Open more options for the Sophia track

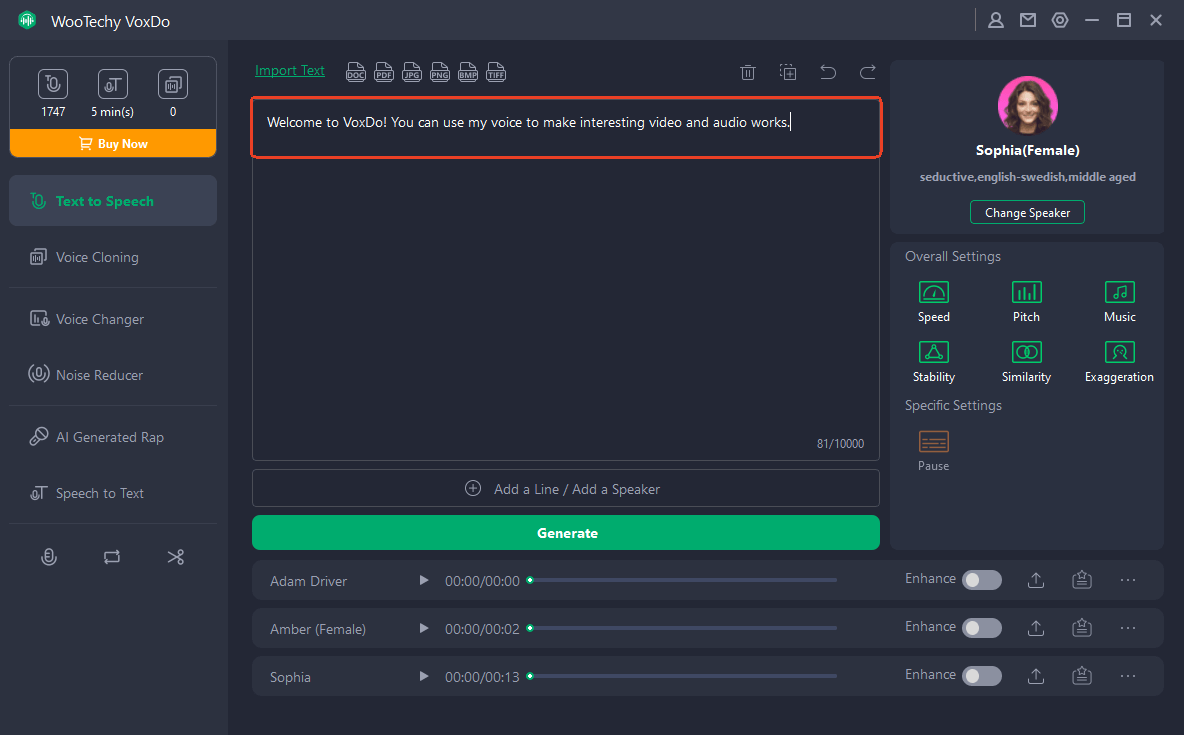point(1128,676)
